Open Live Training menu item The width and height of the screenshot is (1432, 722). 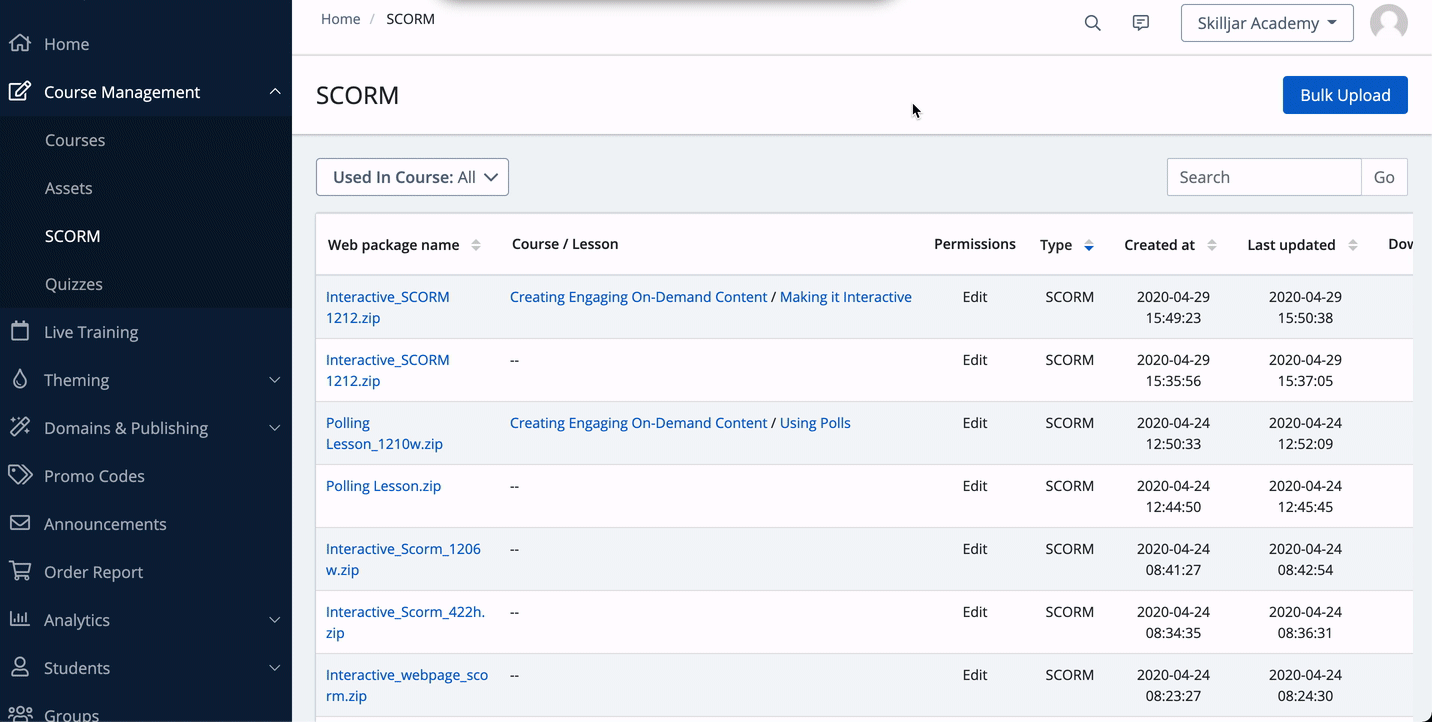click(x=91, y=332)
